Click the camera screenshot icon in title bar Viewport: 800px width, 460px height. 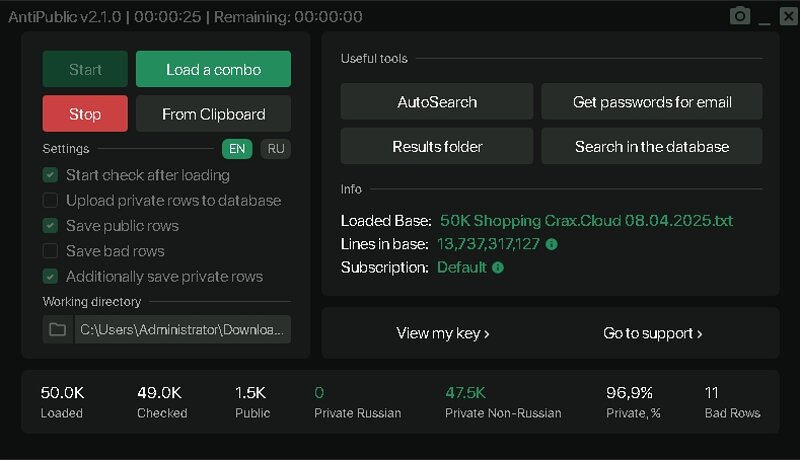coord(740,16)
